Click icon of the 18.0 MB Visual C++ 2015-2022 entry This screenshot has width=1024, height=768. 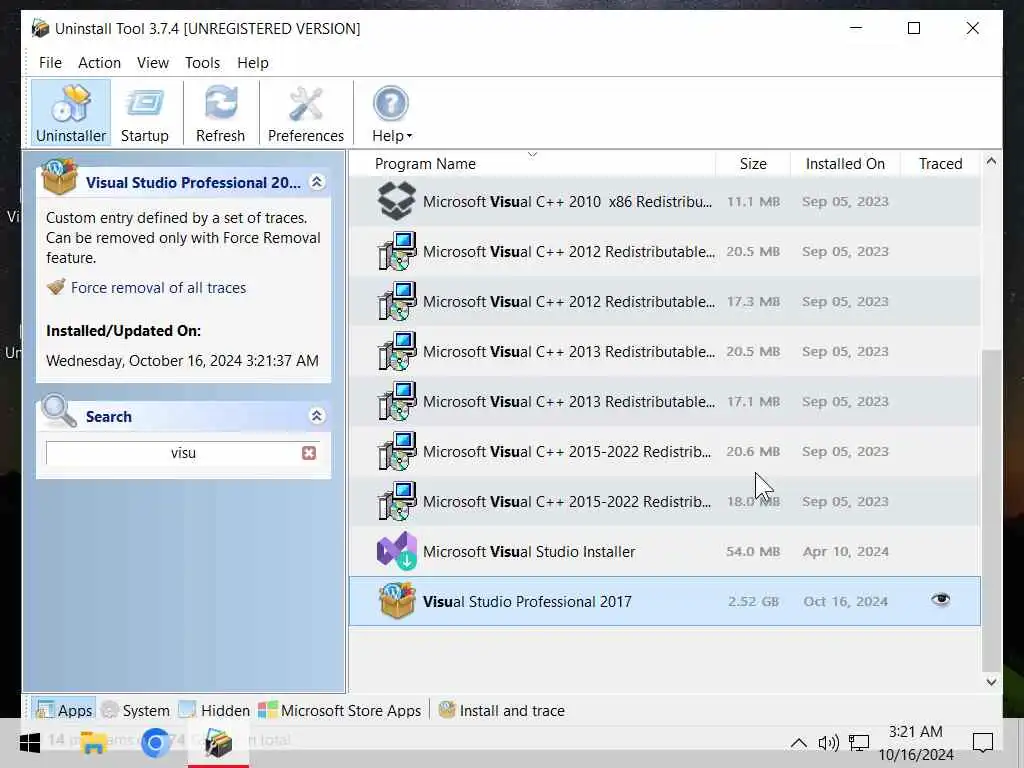pyautogui.click(x=396, y=502)
